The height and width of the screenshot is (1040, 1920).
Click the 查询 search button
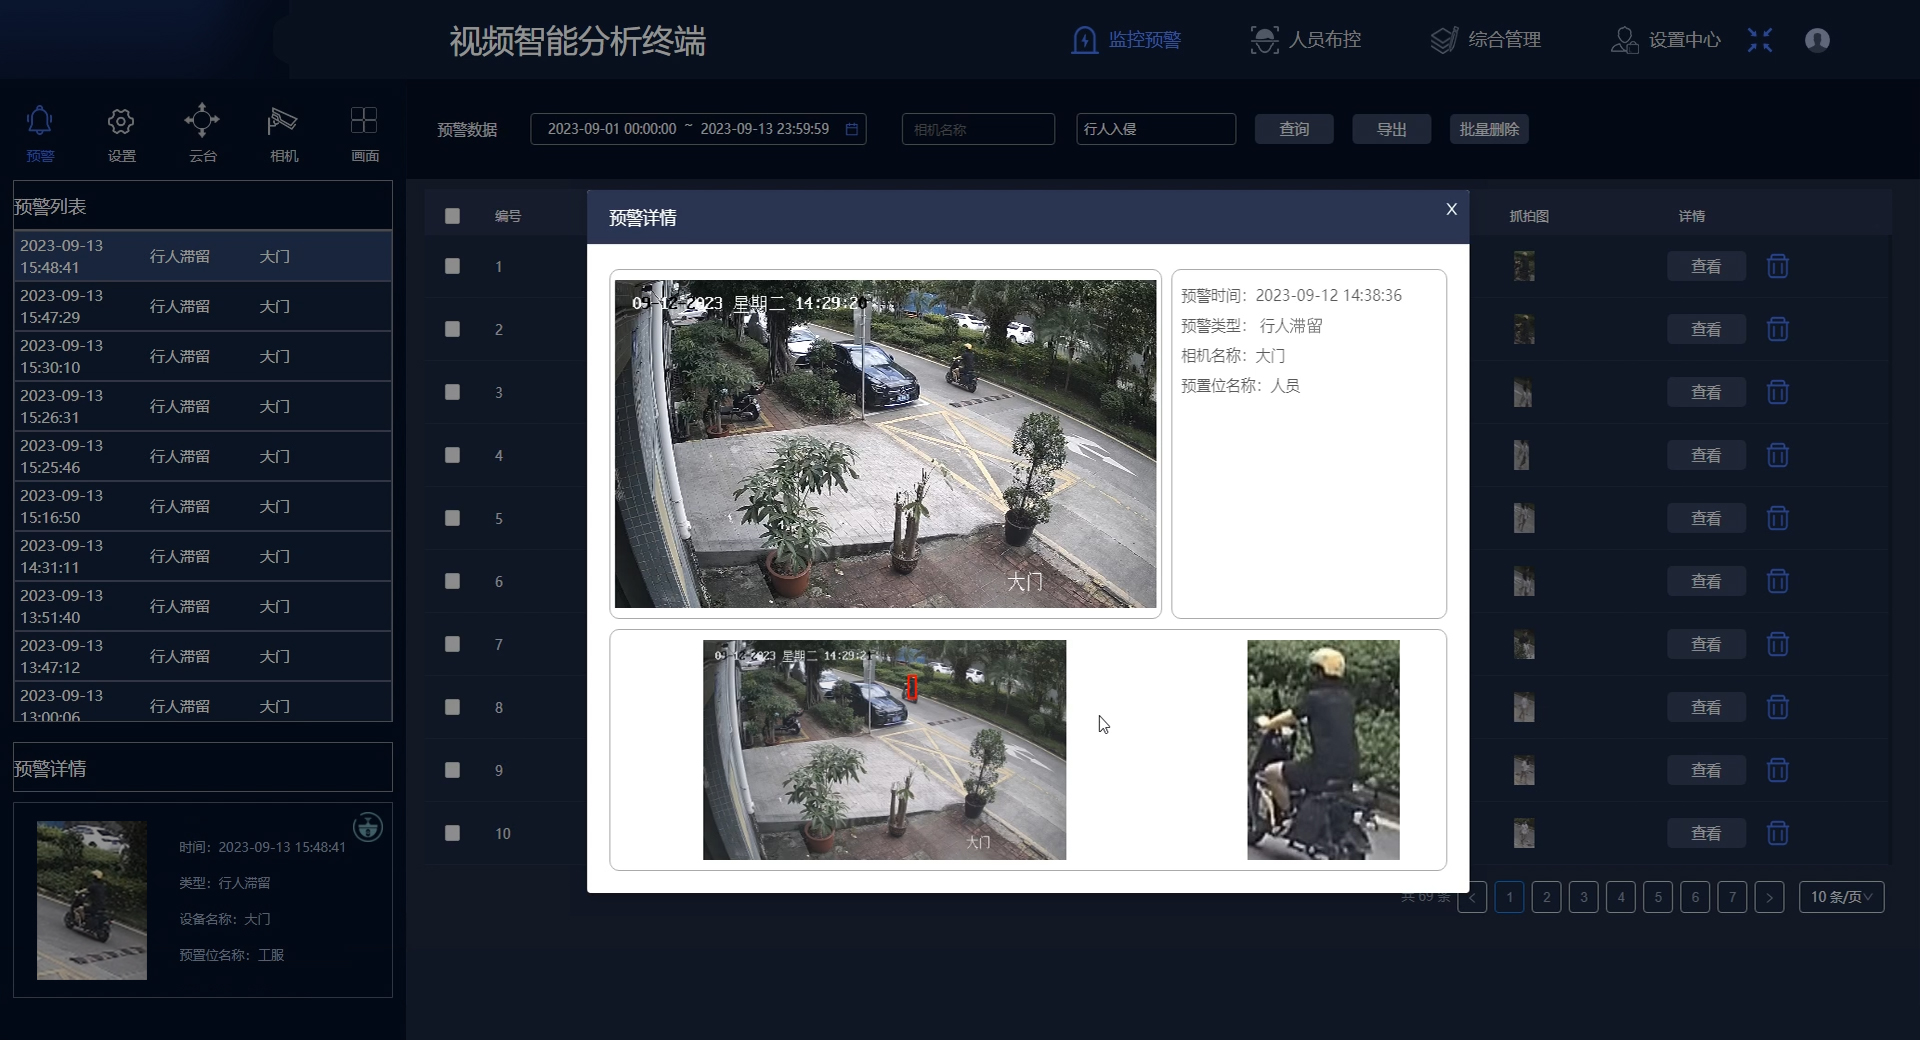click(1293, 129)
